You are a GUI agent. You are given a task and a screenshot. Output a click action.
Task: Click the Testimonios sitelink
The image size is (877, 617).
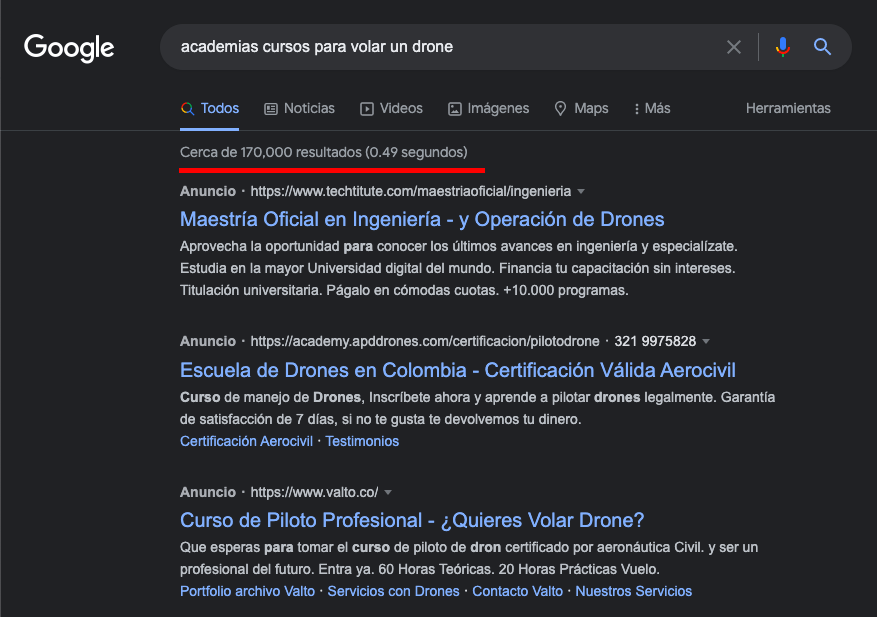tap(362, 441)
